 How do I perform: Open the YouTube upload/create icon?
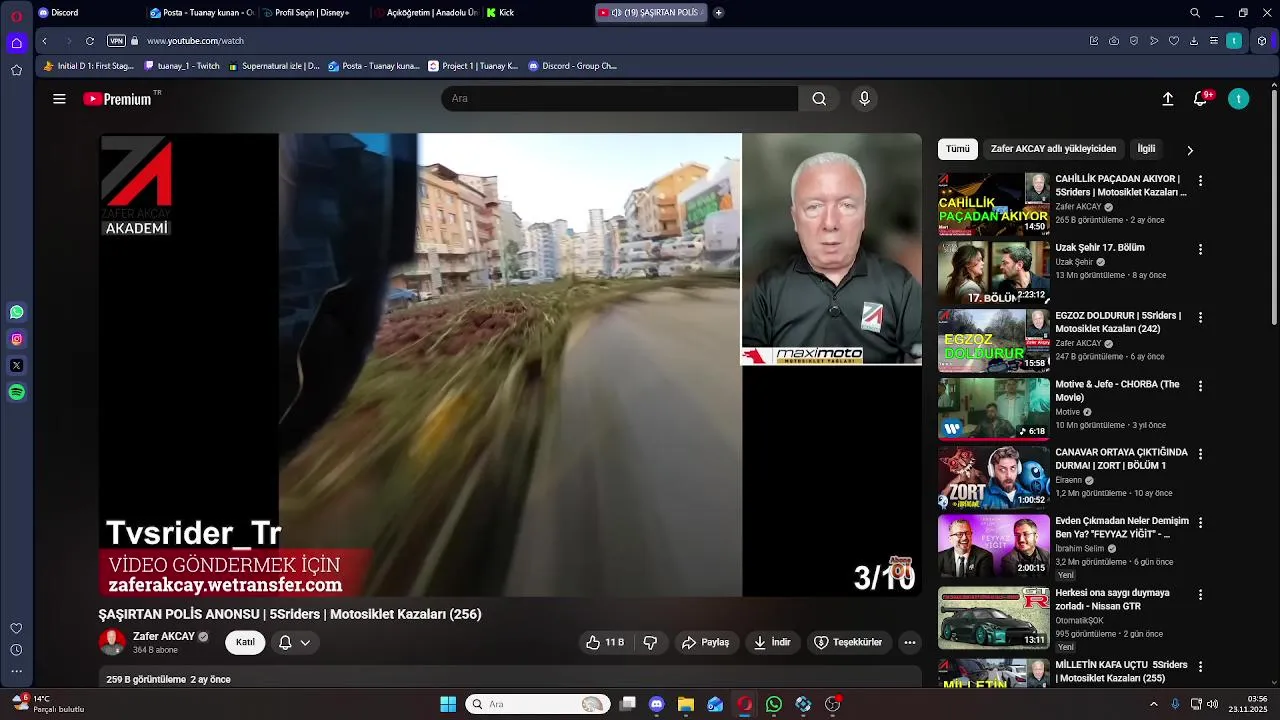pos(1167,99)
